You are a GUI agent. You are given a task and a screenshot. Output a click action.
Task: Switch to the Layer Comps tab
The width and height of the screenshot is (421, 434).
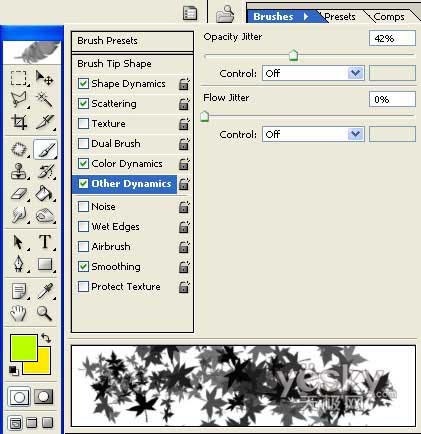click(x=389, y=16)
